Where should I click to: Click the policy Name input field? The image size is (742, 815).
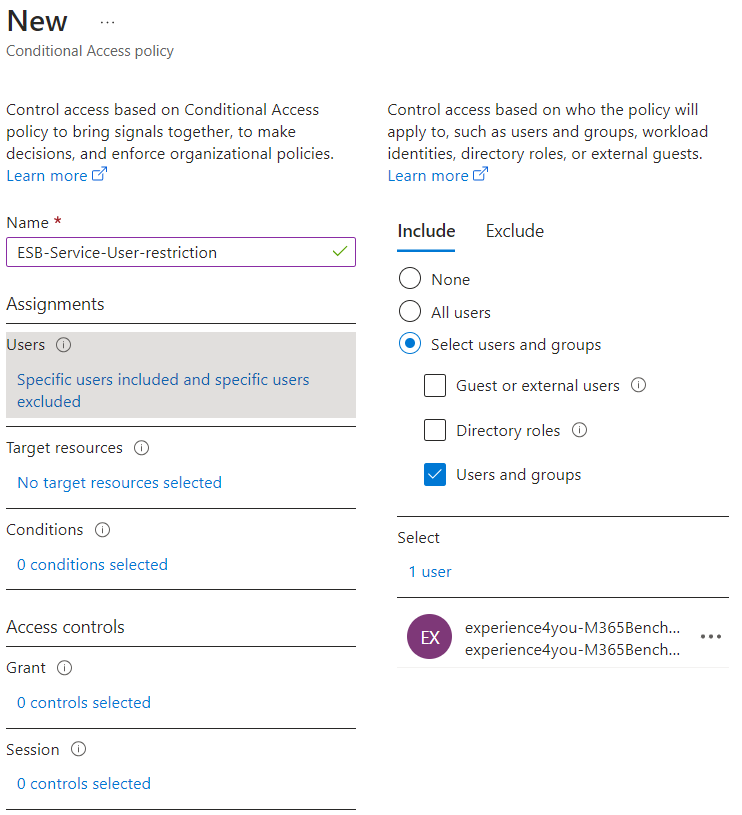click(x=181, y=252)
